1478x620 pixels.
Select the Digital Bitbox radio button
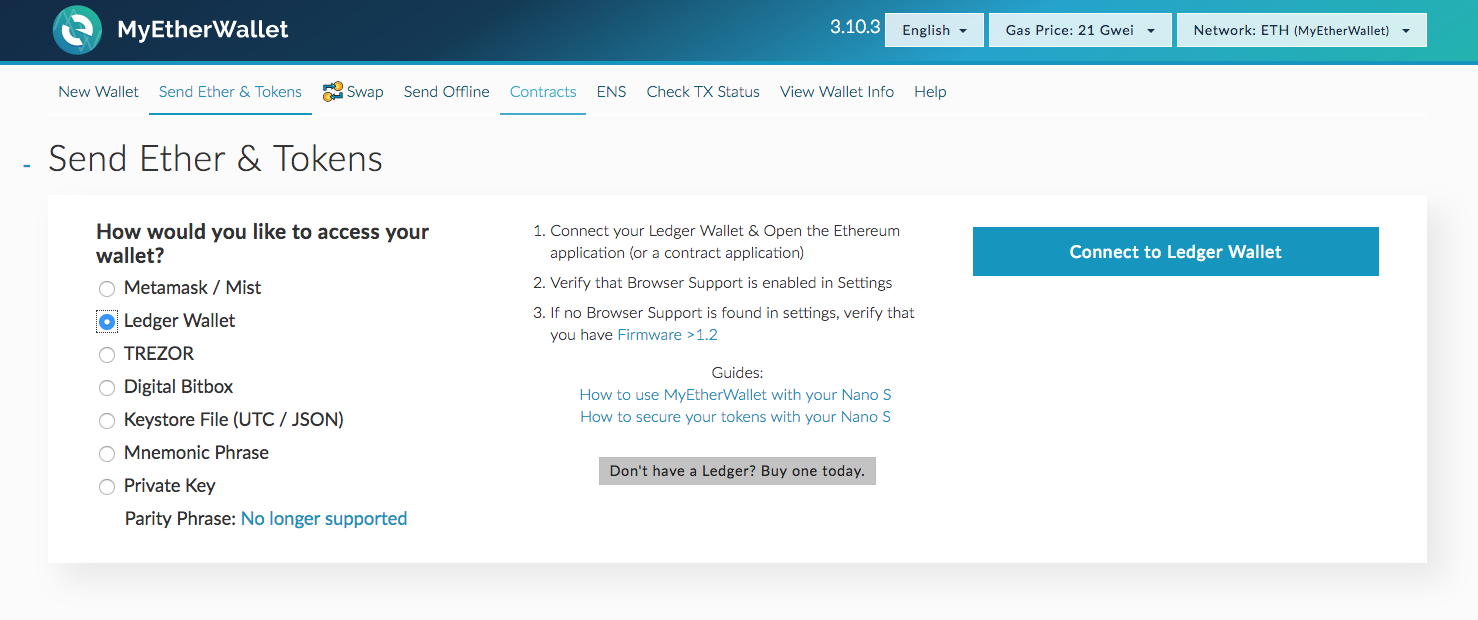pyautogui.click(x=107, y=388)
